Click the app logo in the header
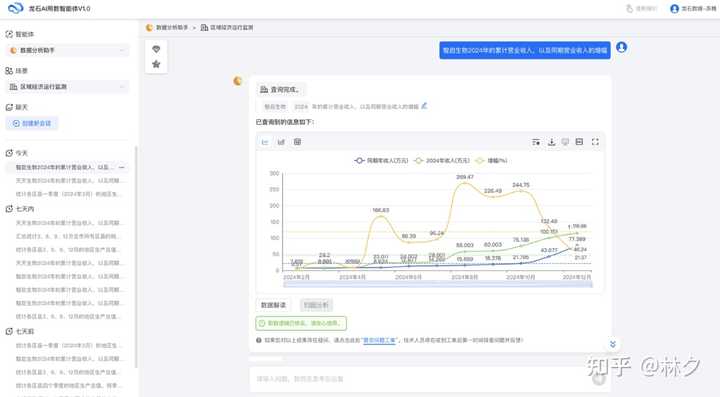This screenshot has width=720, height=397. tap(16, 8)
